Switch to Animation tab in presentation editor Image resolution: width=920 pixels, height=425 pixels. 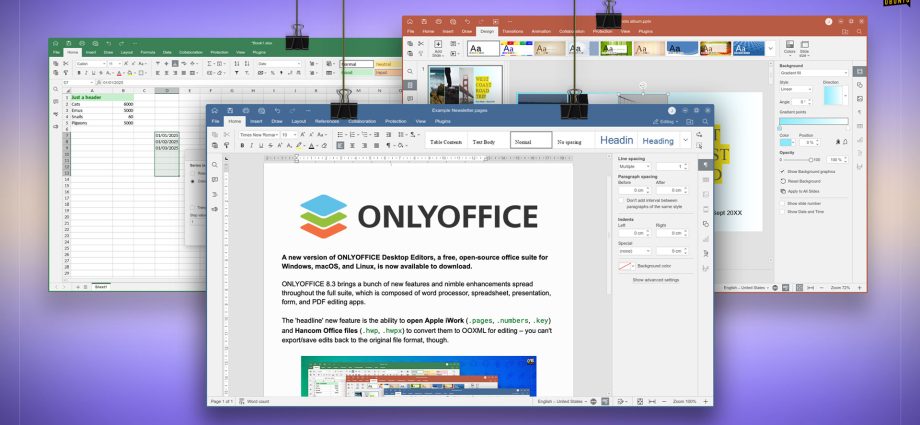541,31
